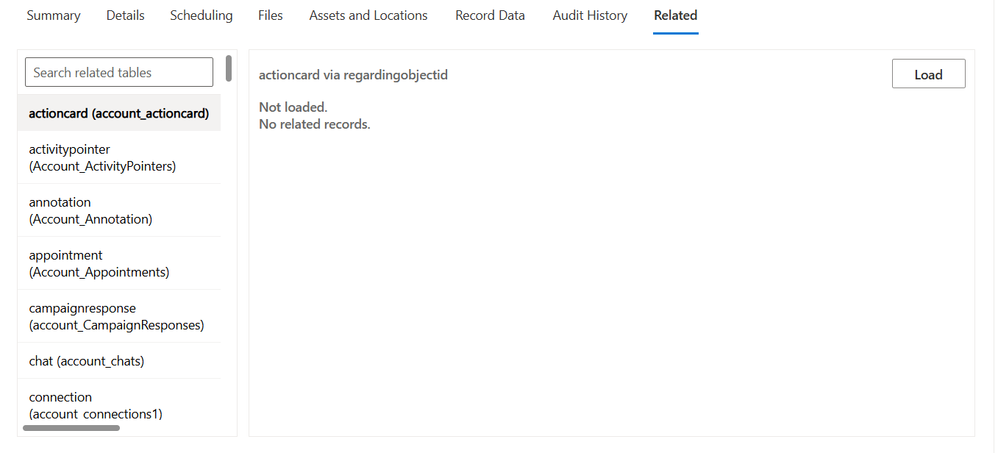
Task: Open the Files tab
Action: coord(270,16)
